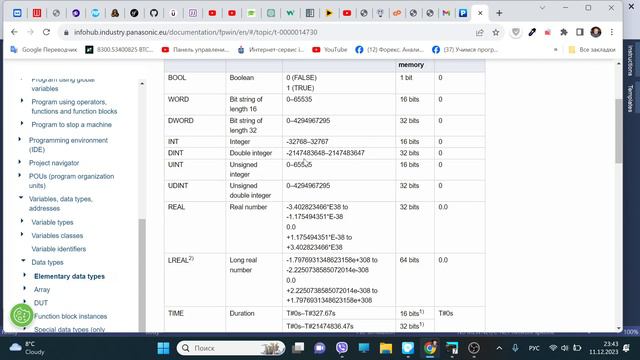640x360 pixels.
Task: Open the Chrome user profile avatar
Action: tap(596, 32)
